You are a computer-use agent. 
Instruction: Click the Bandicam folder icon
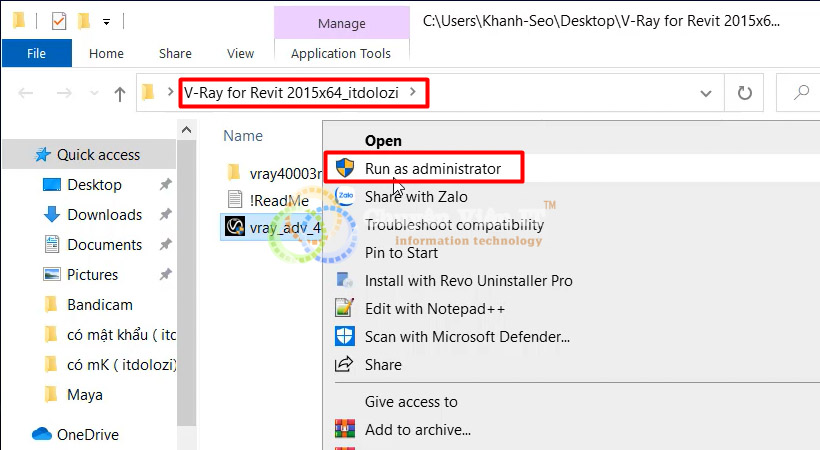tap(51, 305)
